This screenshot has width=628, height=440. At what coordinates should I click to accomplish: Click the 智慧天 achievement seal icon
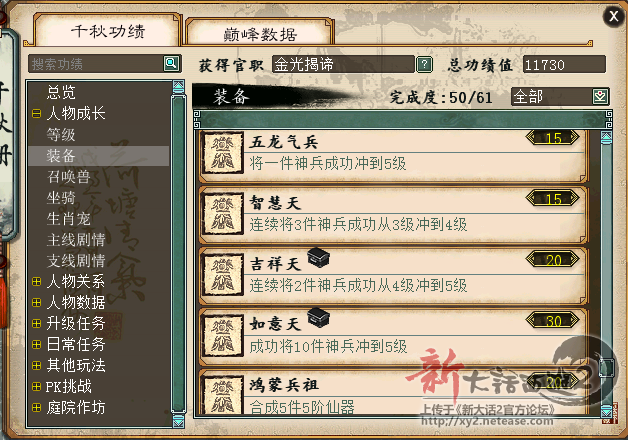(223, 213)
